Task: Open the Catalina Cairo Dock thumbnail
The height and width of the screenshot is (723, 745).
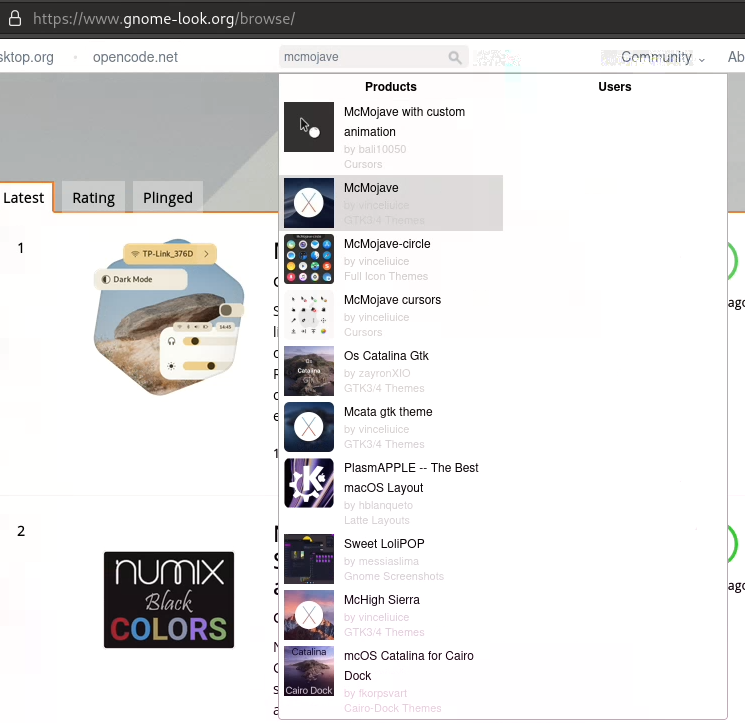Action: (309, 671)
